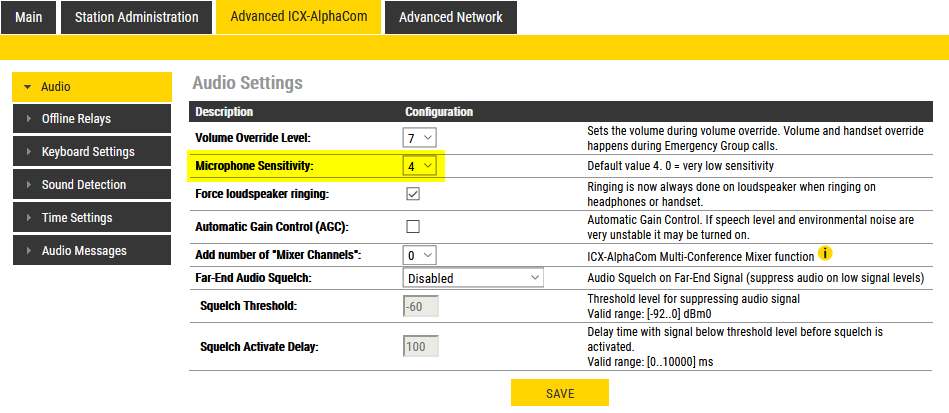Click Squelch Activate Delay input field

click(x=421, y=347)
